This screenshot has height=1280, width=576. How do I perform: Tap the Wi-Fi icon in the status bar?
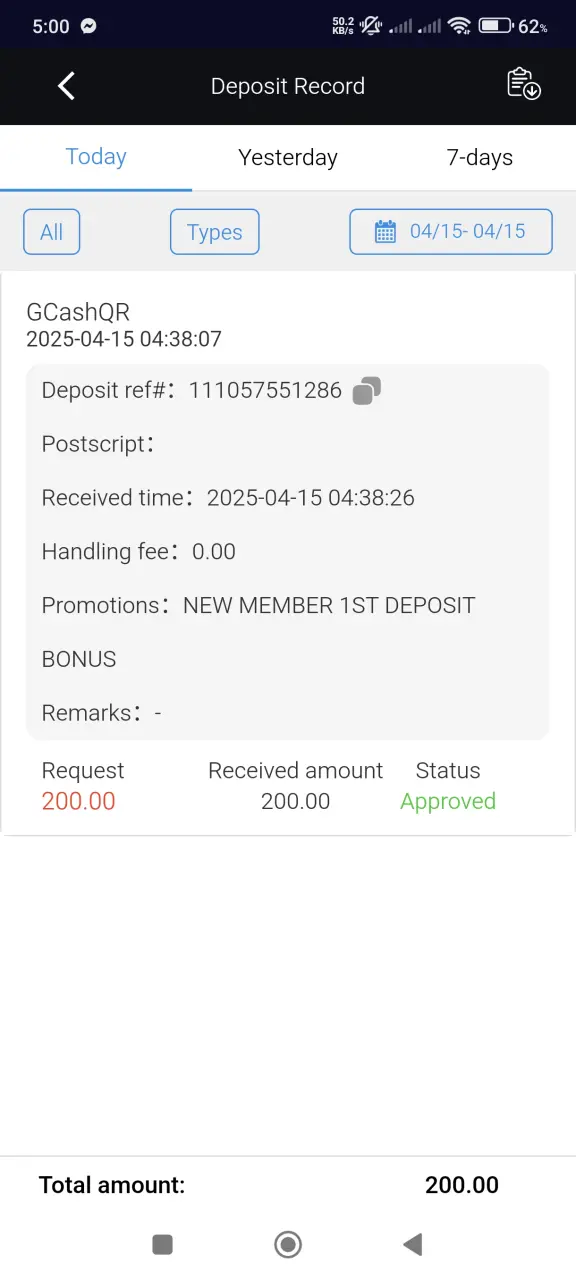[x=459, y=26]
